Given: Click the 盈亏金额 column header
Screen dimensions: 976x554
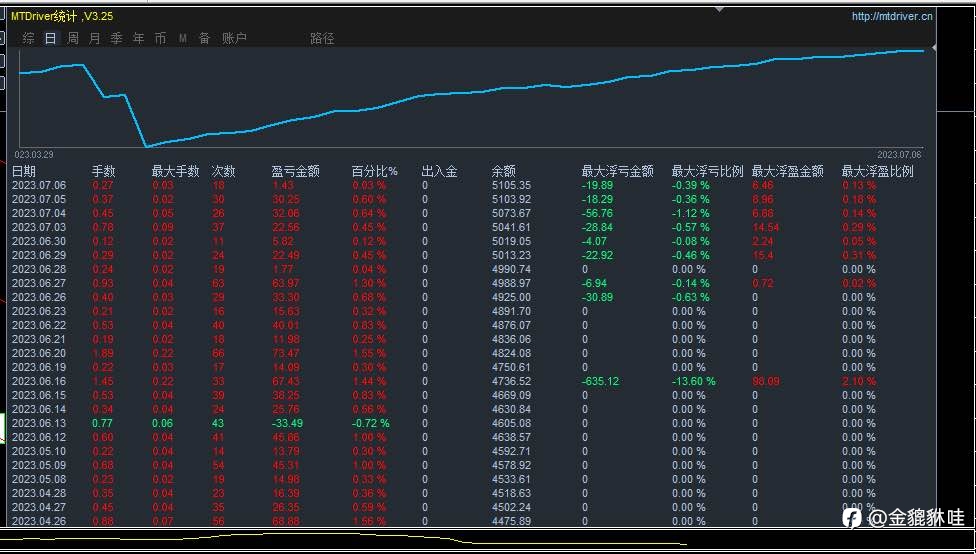Looking at the screenshot, I should point(296,171).
